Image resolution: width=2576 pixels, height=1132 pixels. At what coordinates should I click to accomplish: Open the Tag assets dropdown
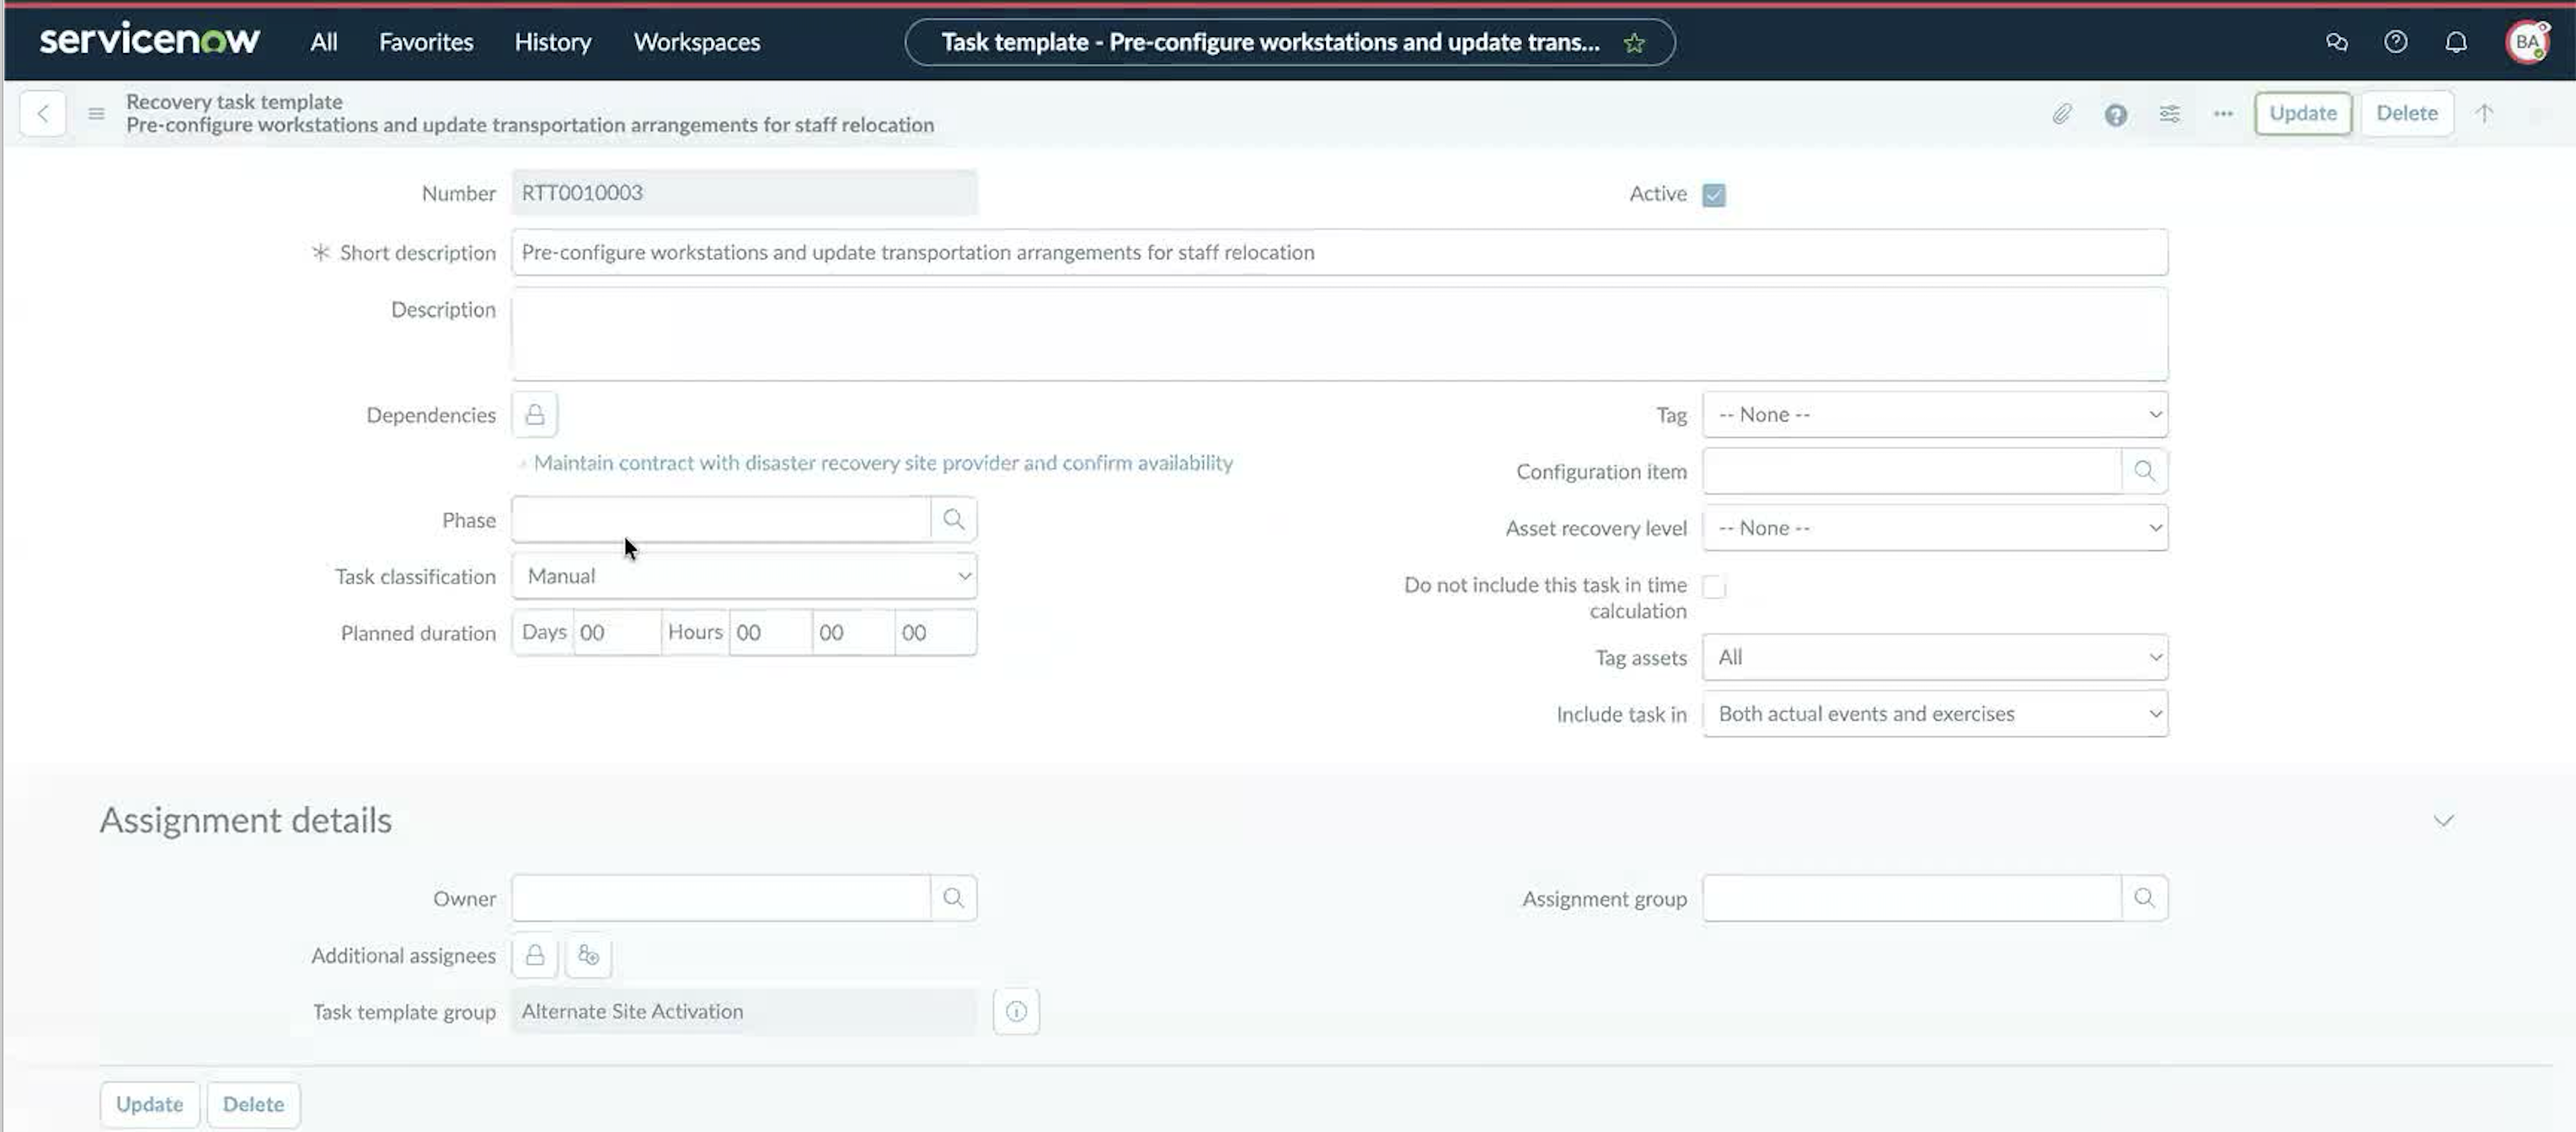1935,657
